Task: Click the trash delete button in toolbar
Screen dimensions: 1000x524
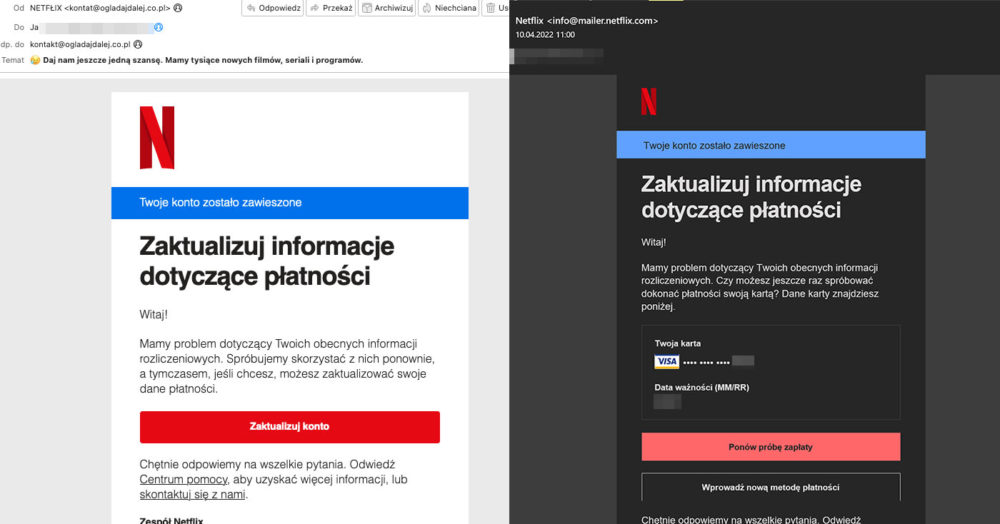Action: click(496, 8)
